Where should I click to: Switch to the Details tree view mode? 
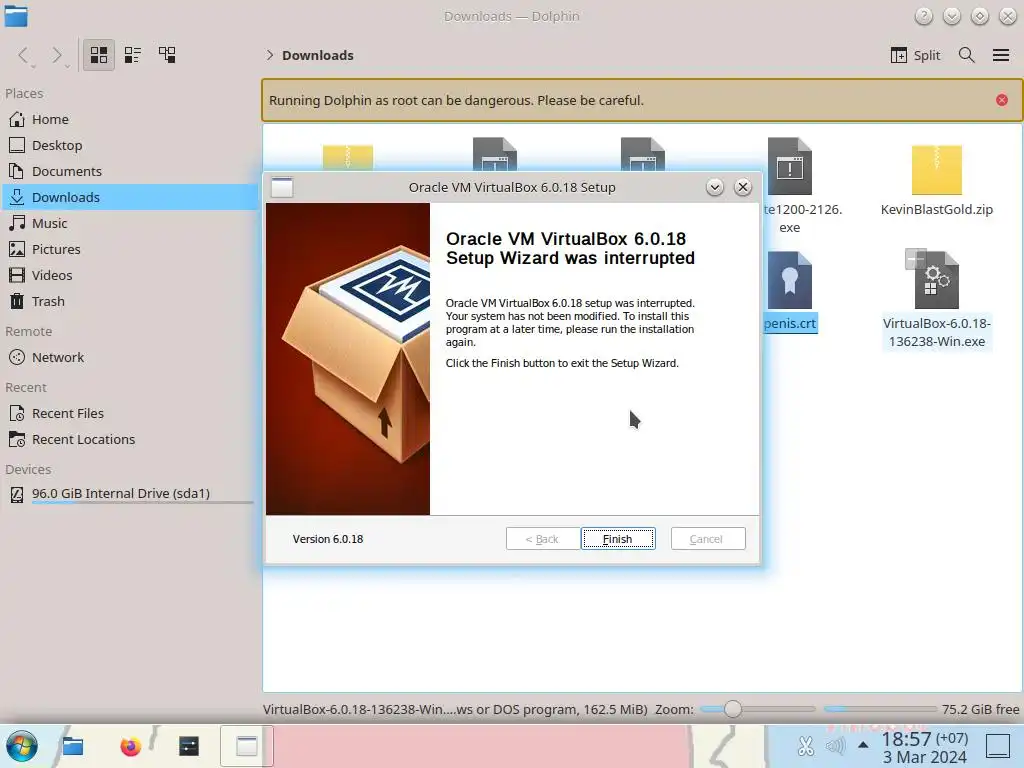pos(167,55)
